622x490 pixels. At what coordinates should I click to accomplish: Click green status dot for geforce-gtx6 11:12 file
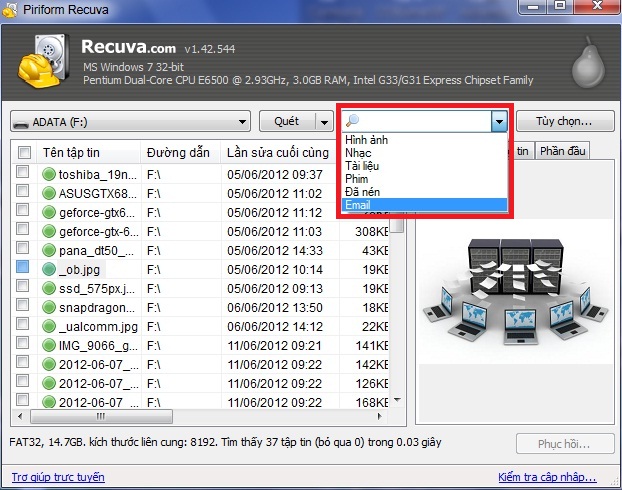[x=48, y=212]
